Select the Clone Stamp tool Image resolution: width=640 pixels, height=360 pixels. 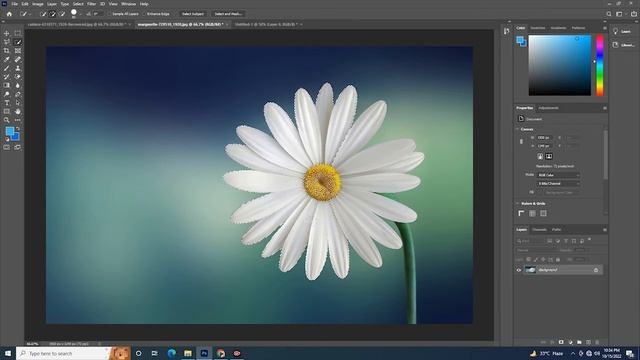pyautogui.click(x=18, y=68)
